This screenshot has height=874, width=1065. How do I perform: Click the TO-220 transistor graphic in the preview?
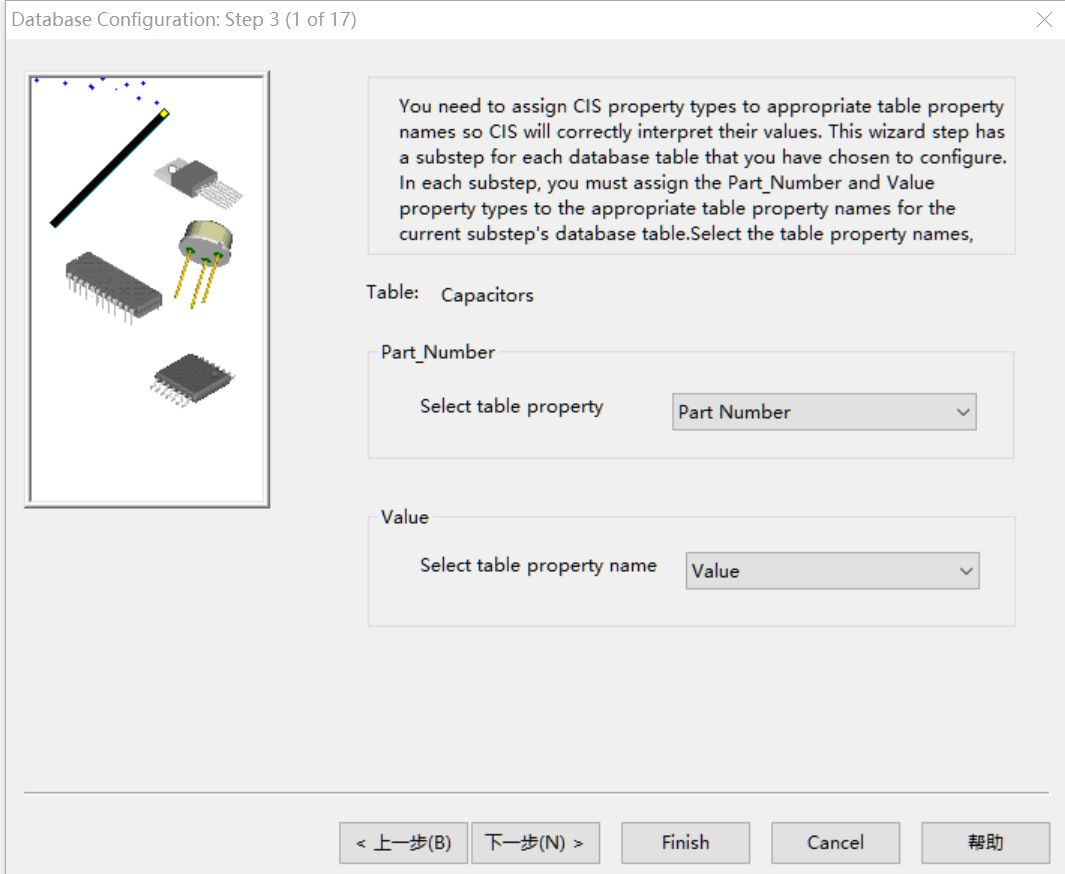[200, 180]
